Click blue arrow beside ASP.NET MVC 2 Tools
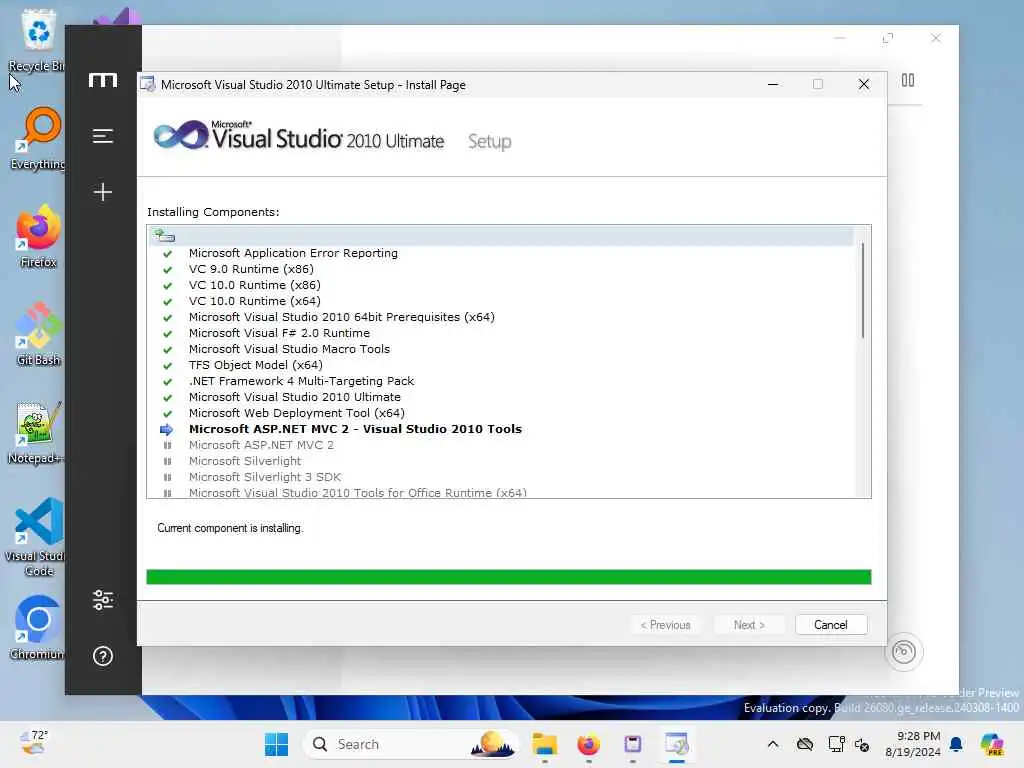 click(167, 429)
